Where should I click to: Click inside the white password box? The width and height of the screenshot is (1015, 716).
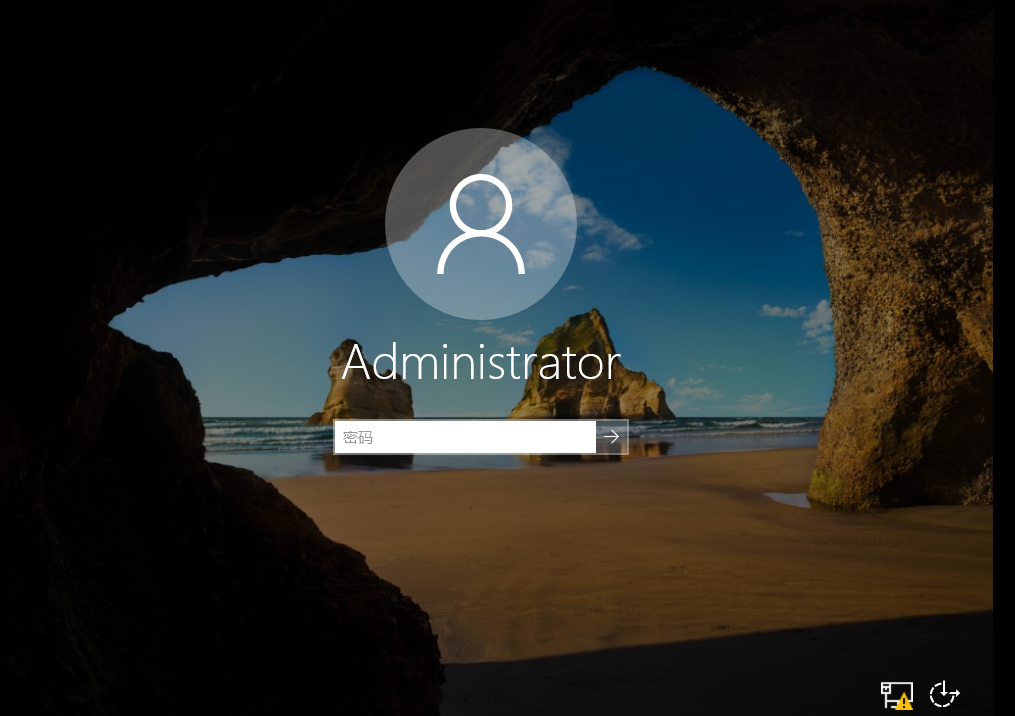tap(480, 437)
